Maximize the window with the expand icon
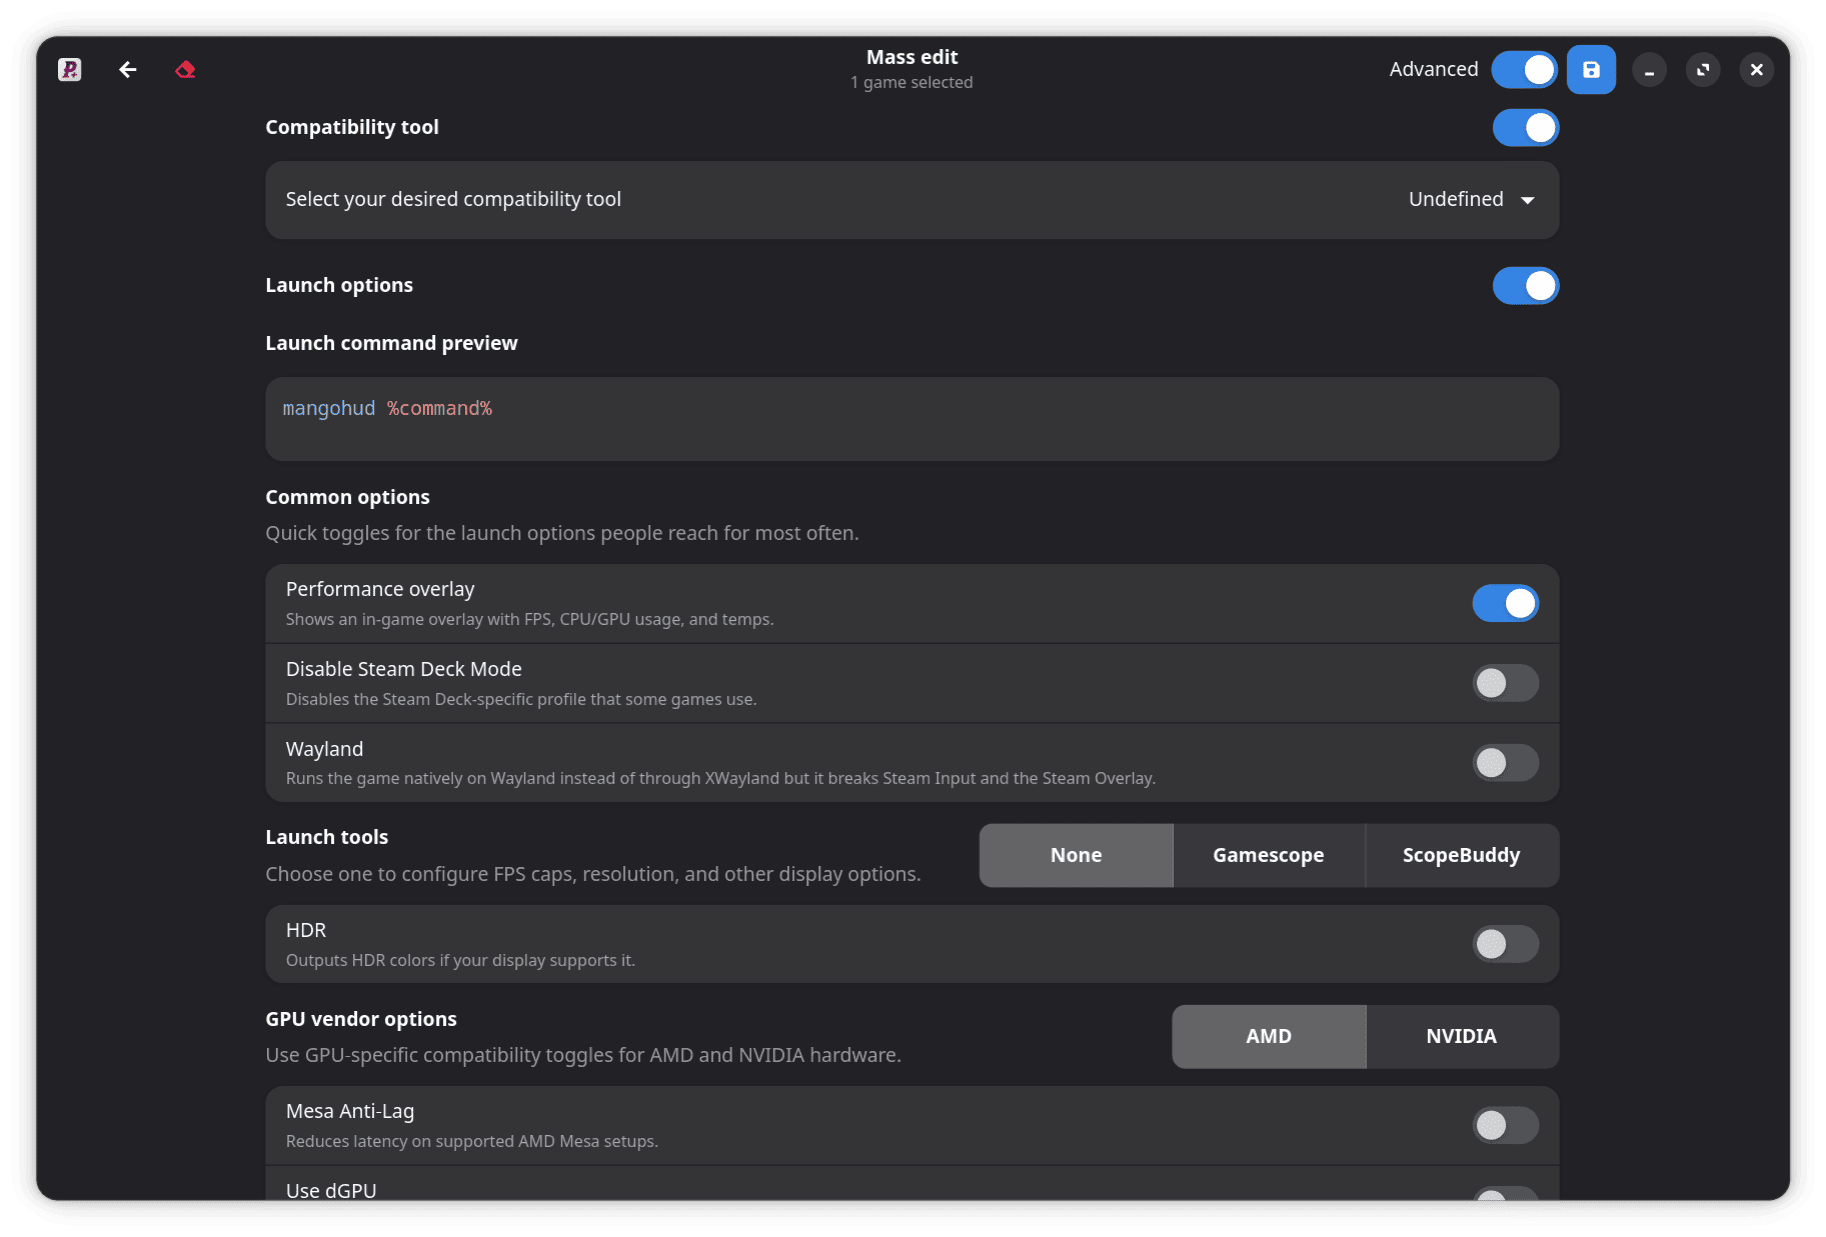Screen dimensions: 1826x1237 1703,69
